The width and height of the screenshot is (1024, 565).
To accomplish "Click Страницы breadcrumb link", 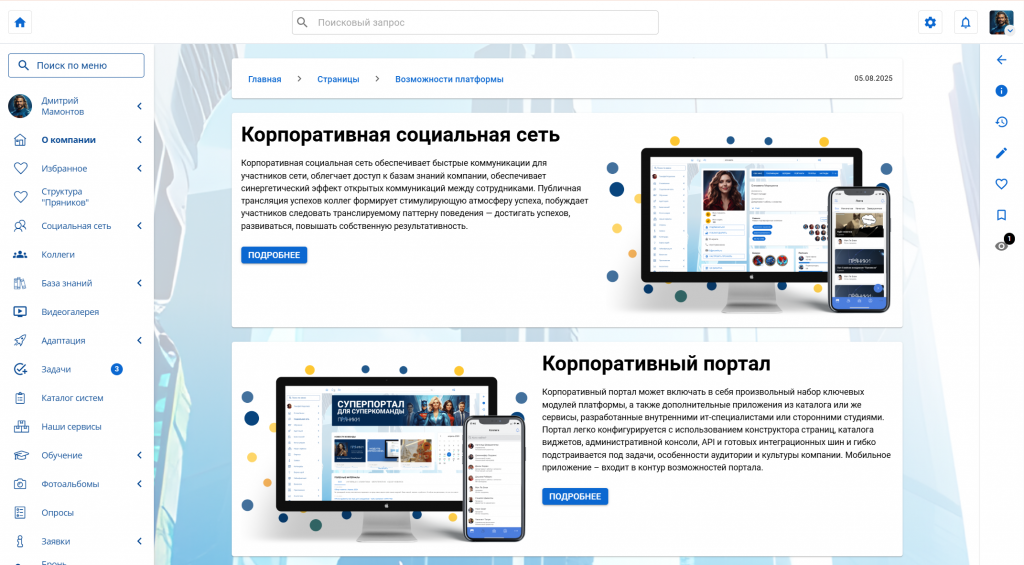I will click(338, 79).
